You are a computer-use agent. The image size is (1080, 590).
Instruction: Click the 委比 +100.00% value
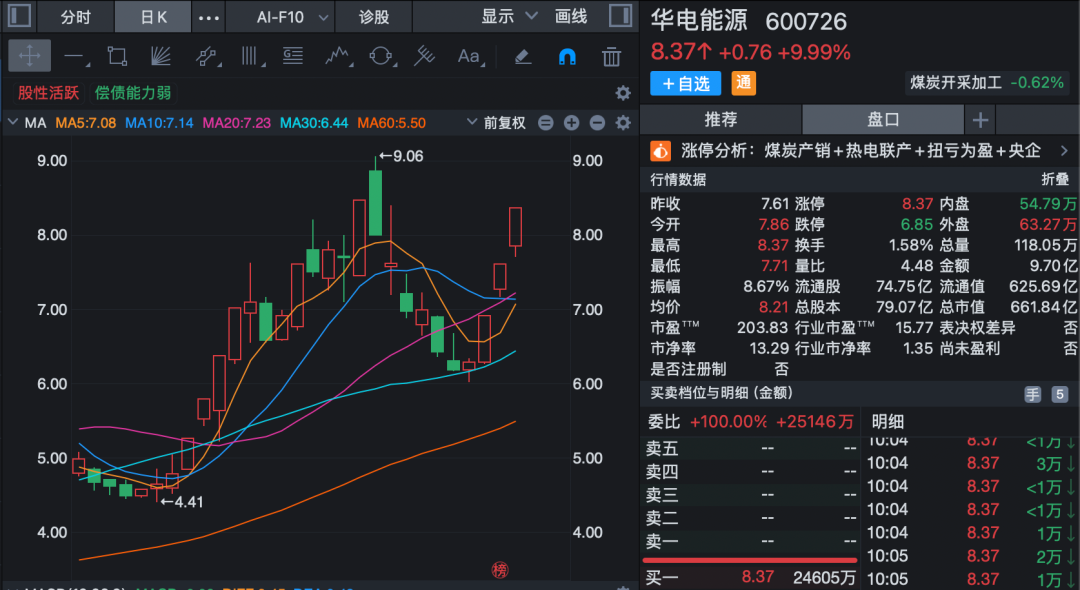729,421
